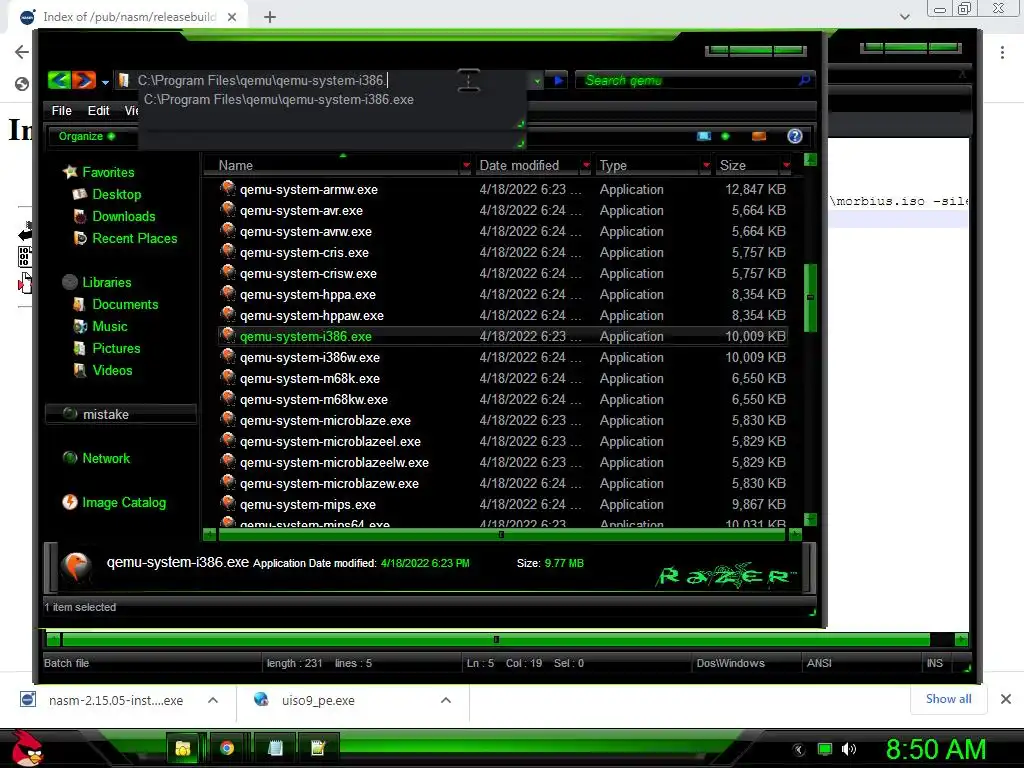
Task: Open the Music library
Action: click(110, 327)
